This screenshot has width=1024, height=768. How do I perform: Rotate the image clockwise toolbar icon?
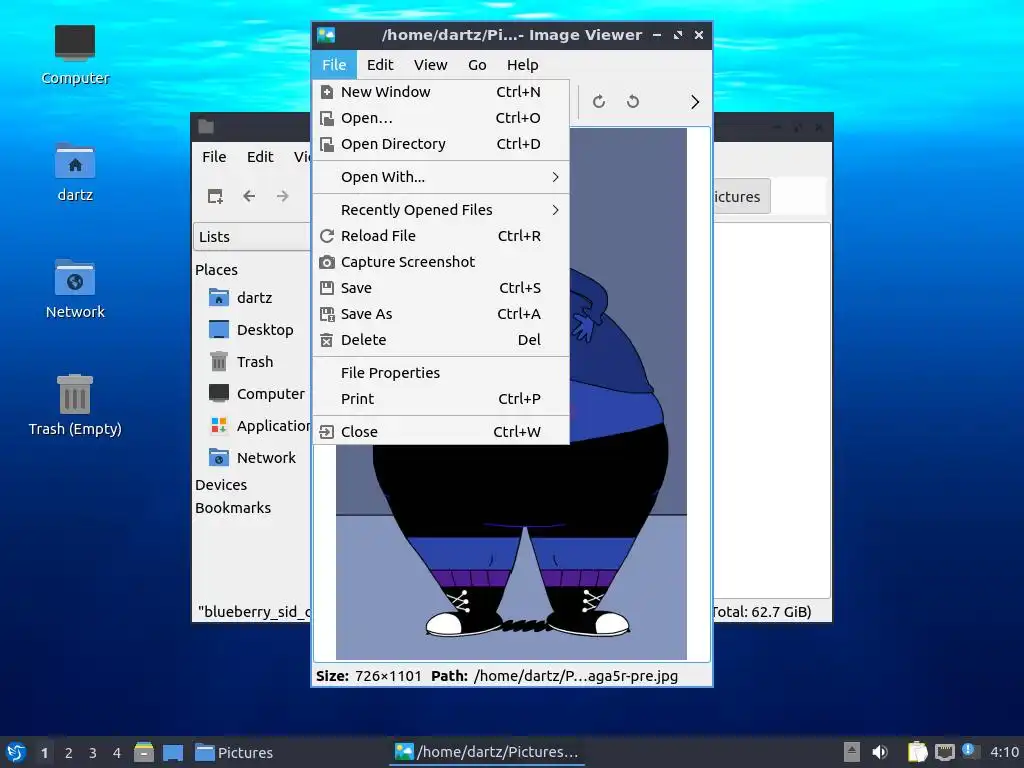coord(598,101)
